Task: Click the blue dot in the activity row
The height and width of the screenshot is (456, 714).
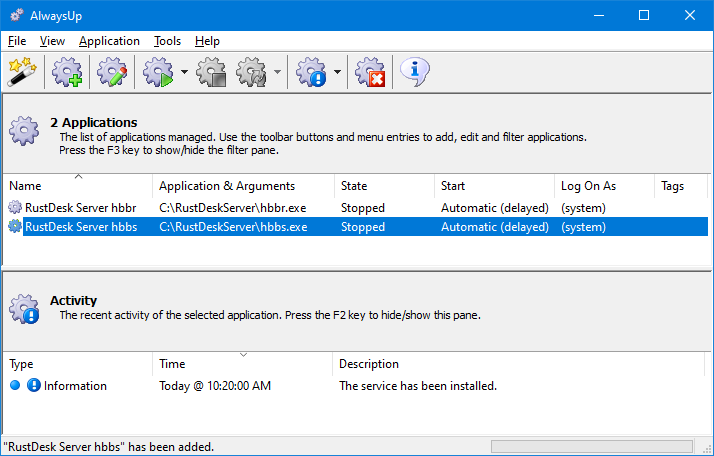Action: point(15,385)
